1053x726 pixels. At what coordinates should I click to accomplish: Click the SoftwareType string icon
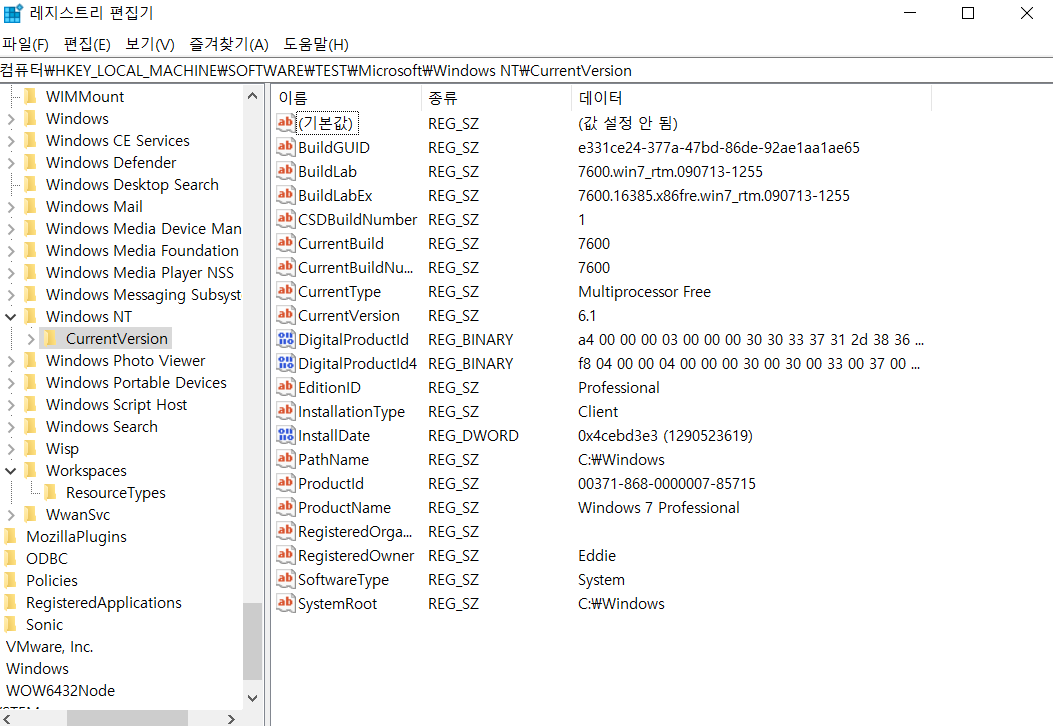pos(285,580)
